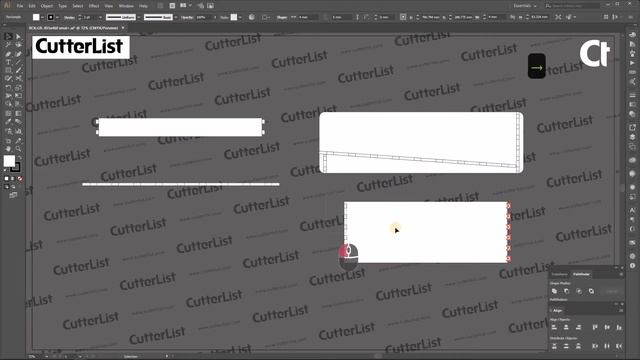Screen dimensions: 640x360
Task: Select the Gradient tool
Action: (x=18, y=113)
